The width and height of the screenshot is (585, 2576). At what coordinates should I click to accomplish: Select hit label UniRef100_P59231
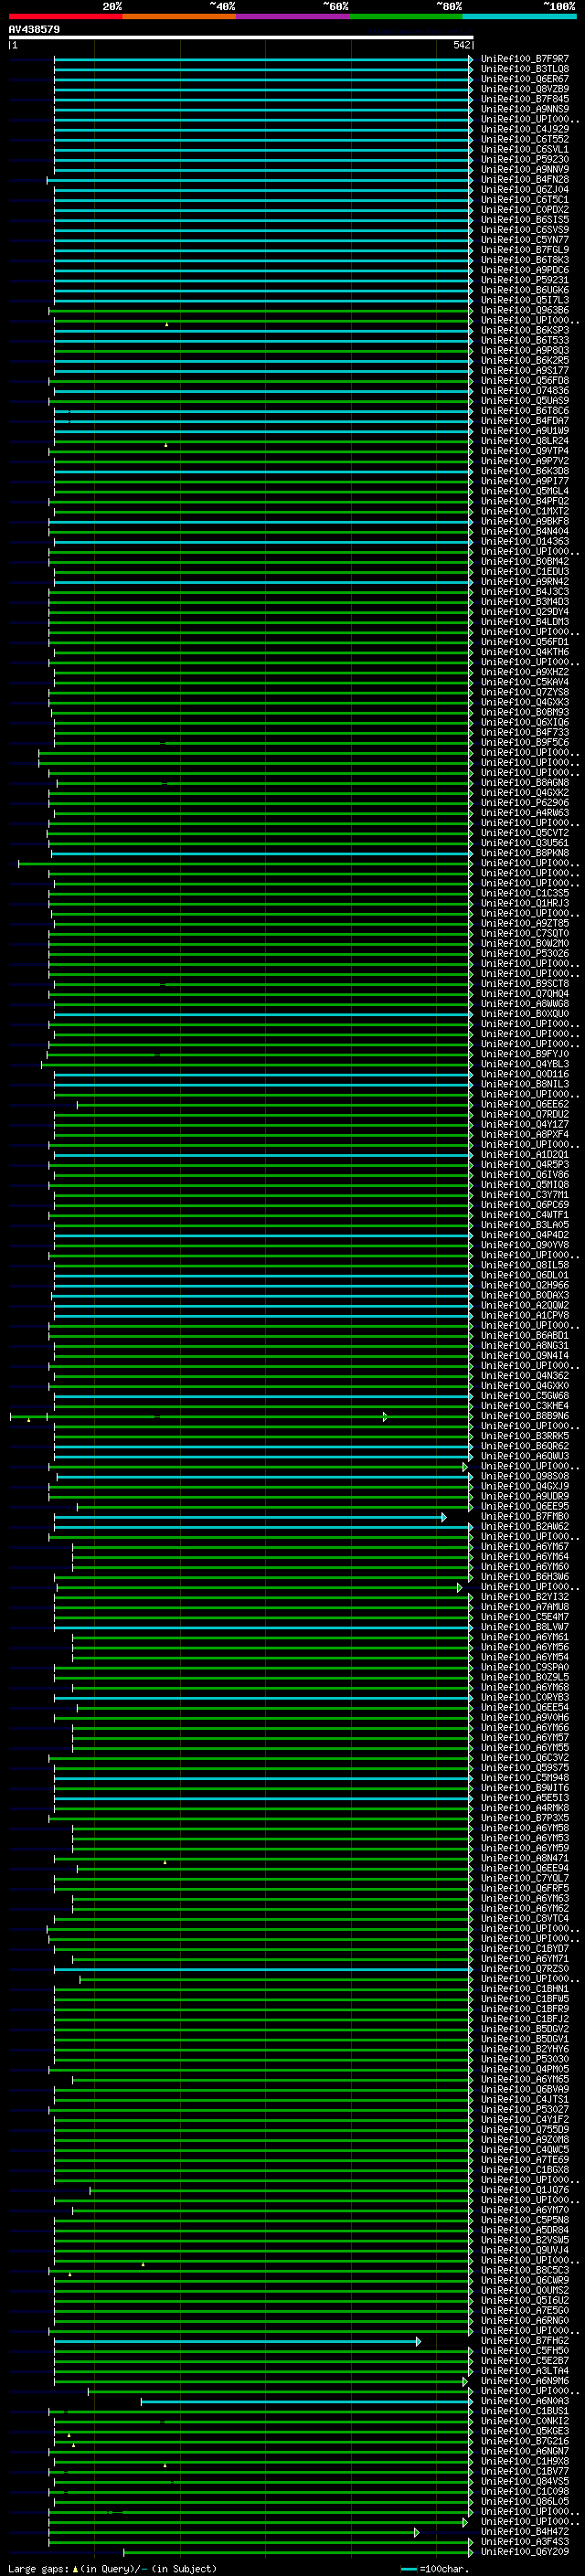pyautogui.click(x=525, y=280)
